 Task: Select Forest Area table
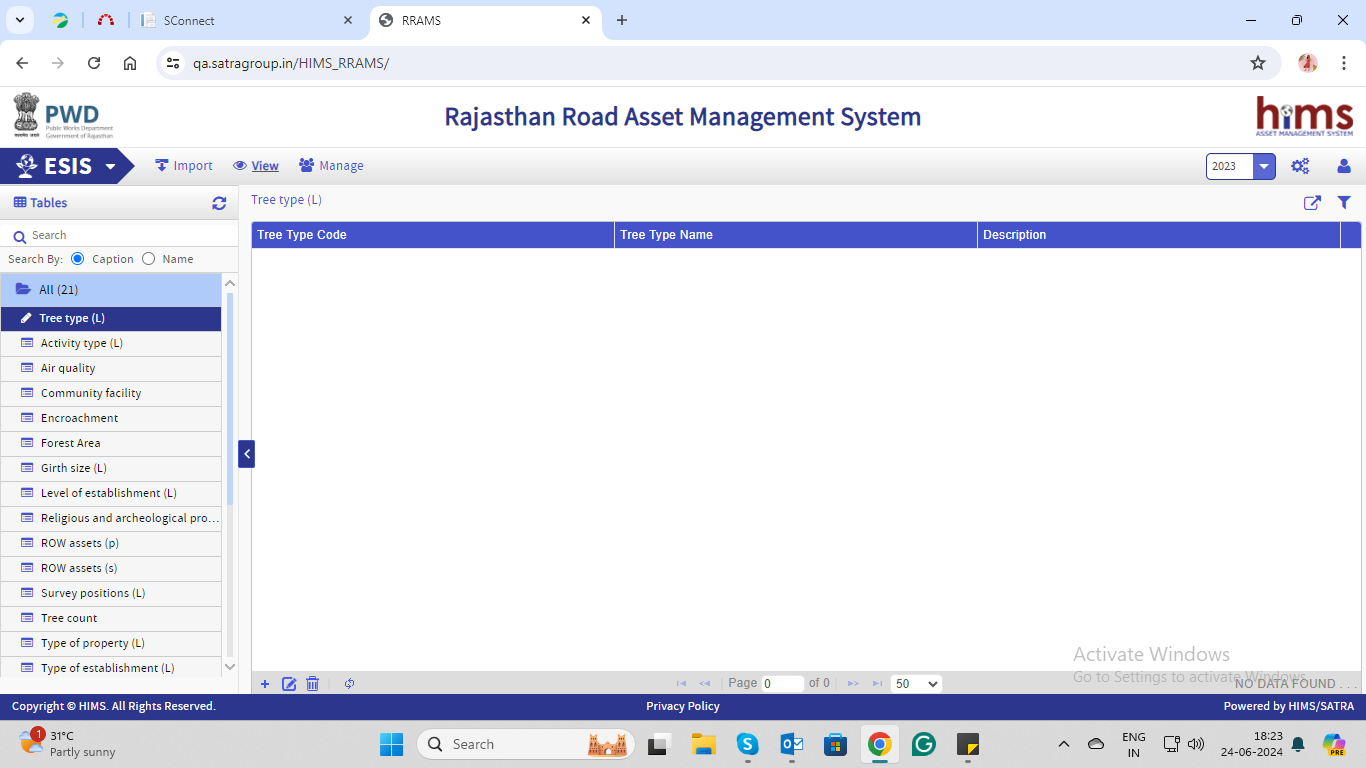click(x=110, y=443)
